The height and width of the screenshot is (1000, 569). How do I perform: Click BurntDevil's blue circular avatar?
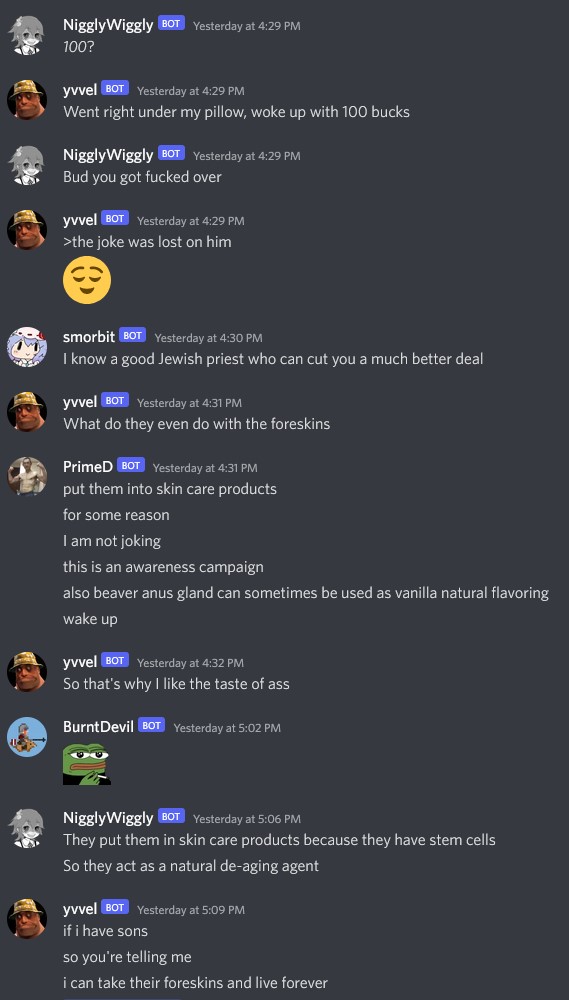click(27, 736)
